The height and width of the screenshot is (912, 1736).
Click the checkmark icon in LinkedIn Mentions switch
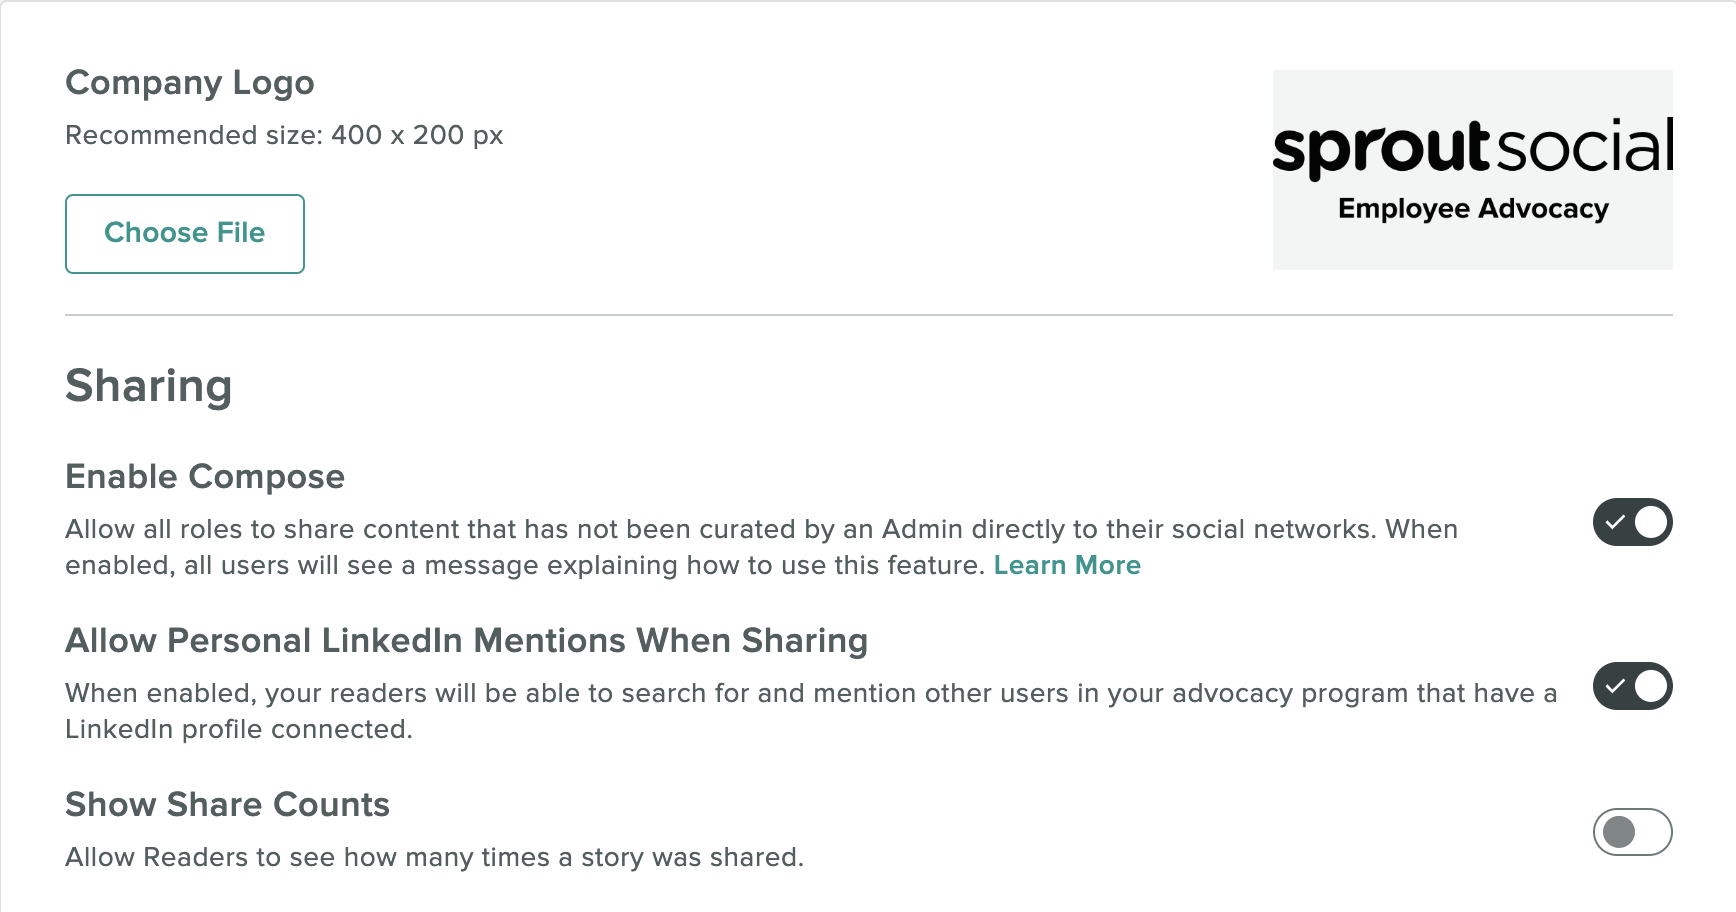[x=1615, y=686]
